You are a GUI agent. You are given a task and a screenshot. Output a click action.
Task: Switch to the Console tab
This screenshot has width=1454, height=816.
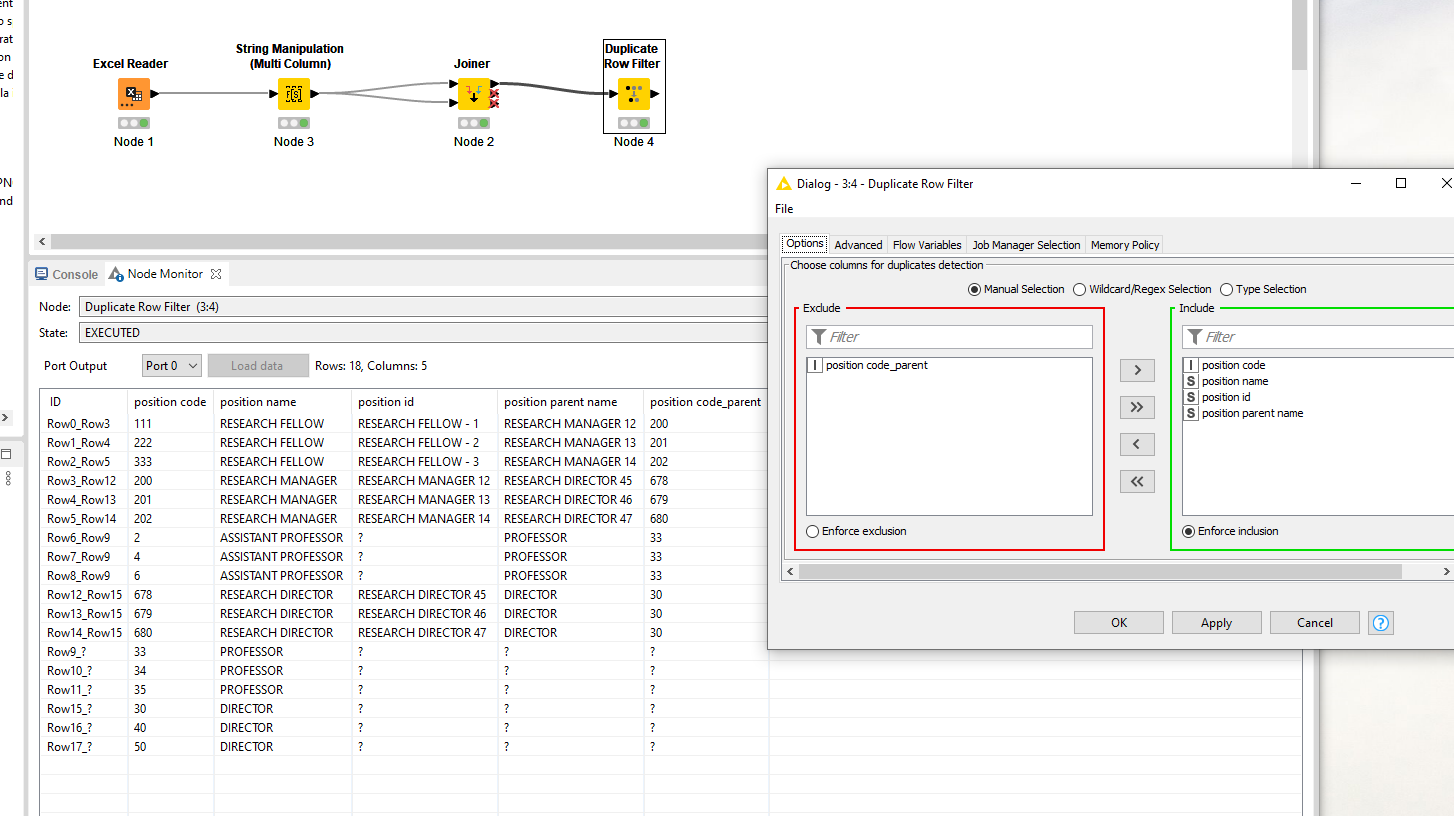67,274
